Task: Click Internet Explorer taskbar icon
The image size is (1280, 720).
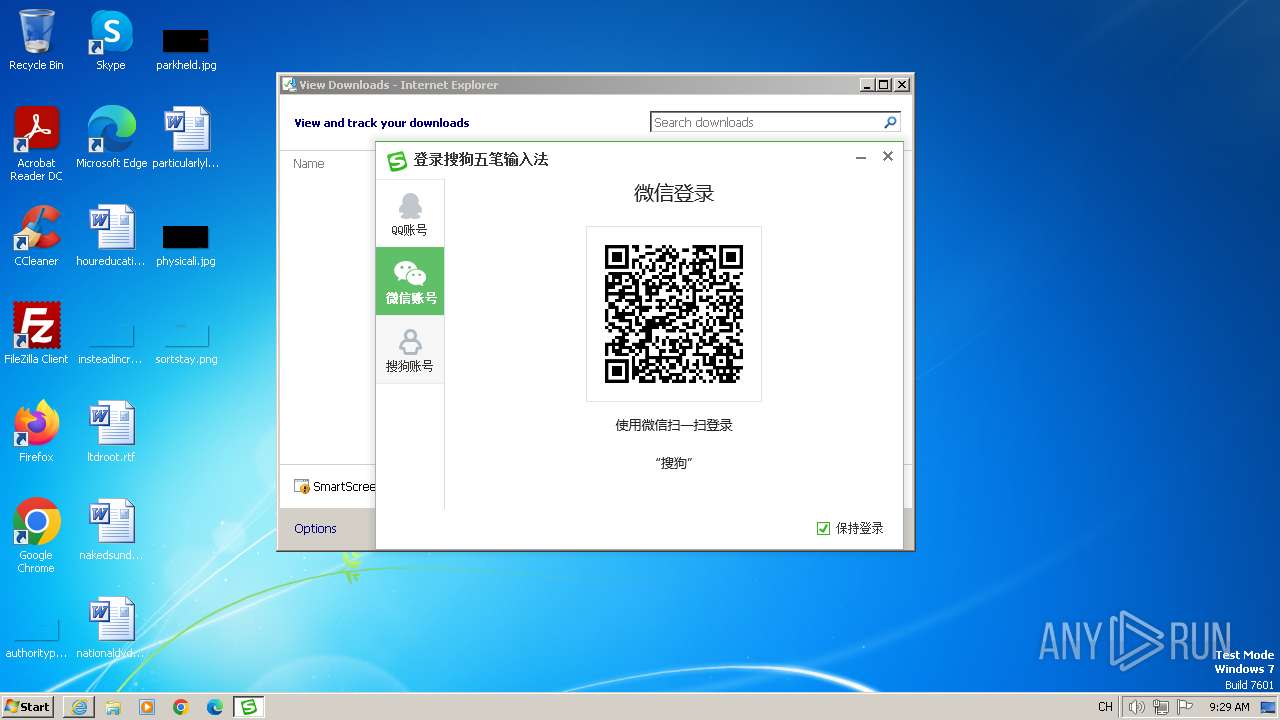Action: [79, 706]
